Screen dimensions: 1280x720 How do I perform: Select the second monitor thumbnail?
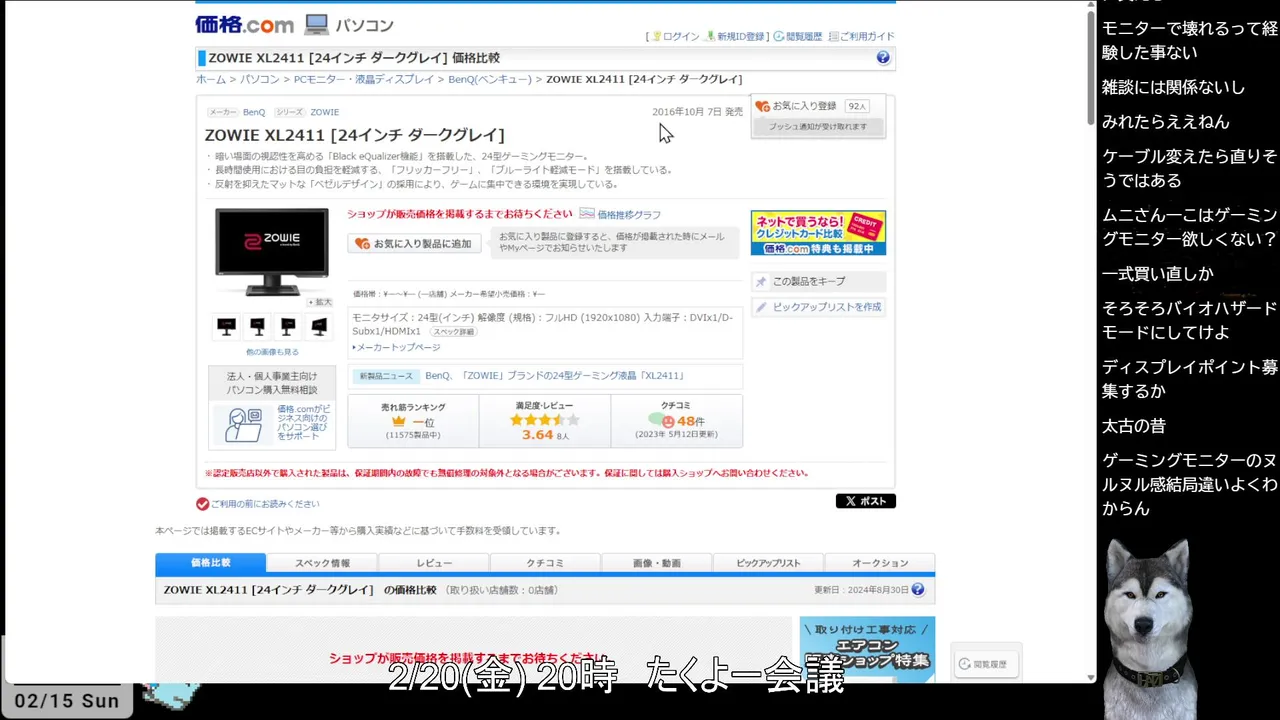coord(257,326)
